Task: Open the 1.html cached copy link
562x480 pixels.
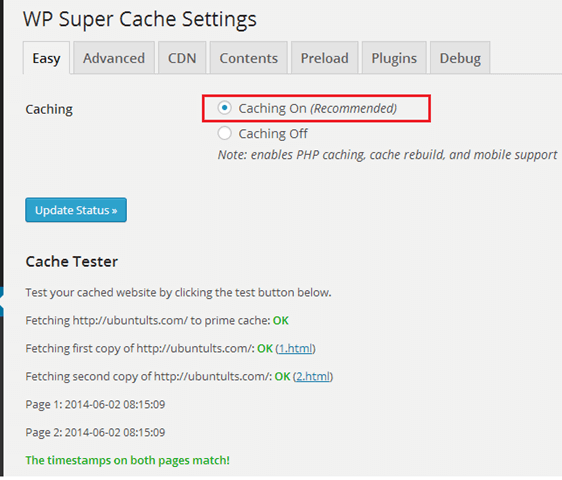Action: tap(295, 348)
